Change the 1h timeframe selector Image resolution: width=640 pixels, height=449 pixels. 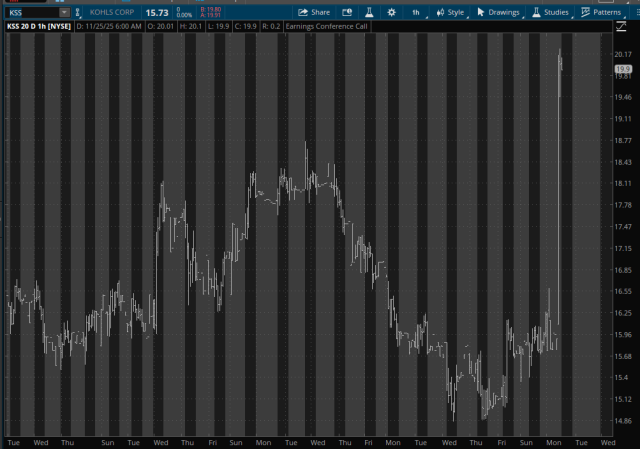416,12
